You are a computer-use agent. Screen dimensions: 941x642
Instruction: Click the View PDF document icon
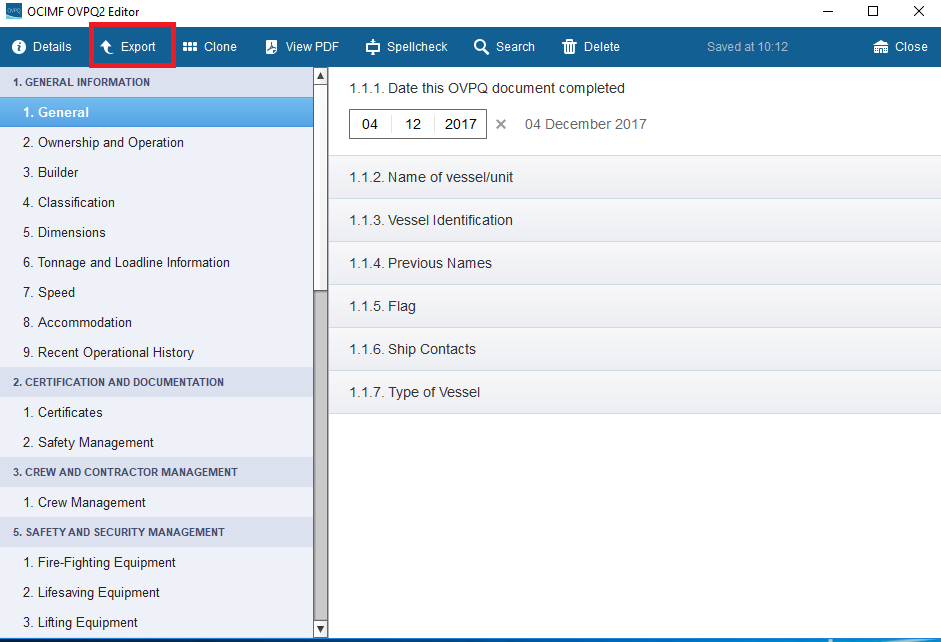click(271, 47)
